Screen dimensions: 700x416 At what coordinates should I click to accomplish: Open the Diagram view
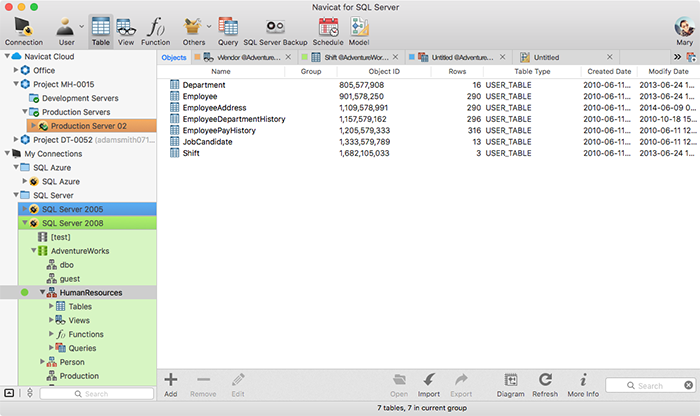(510, 385)
